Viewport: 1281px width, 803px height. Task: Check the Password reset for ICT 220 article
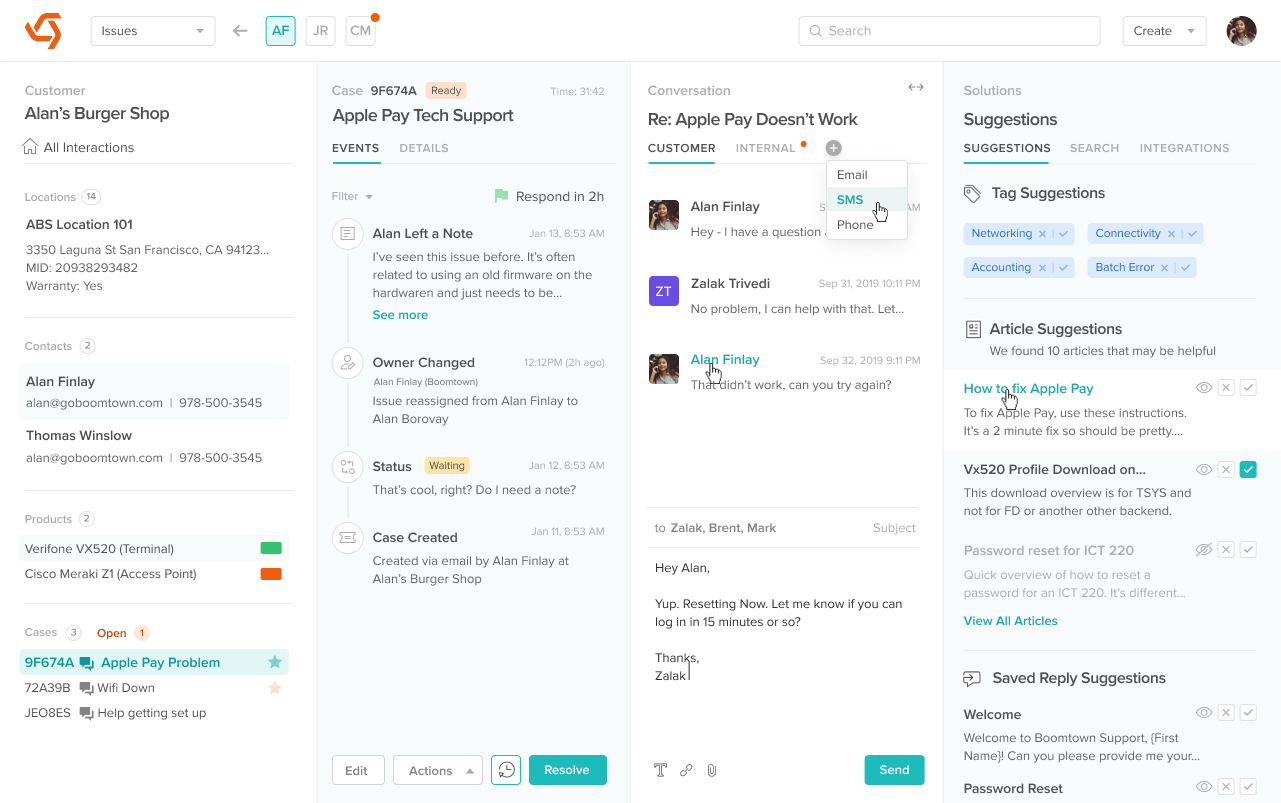pos(1248,550)
